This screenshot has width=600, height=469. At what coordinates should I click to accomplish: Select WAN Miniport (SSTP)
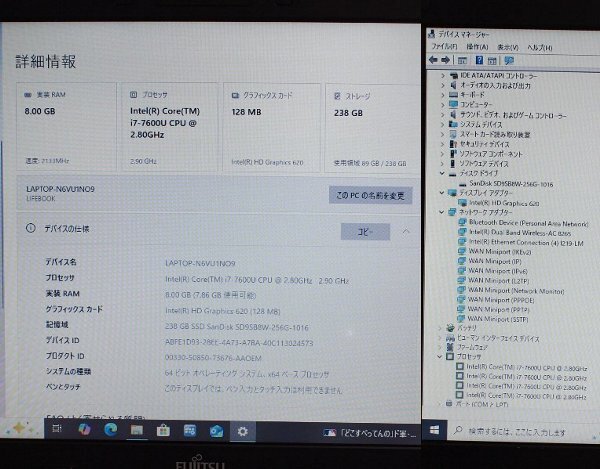click(x=498, y=319)
